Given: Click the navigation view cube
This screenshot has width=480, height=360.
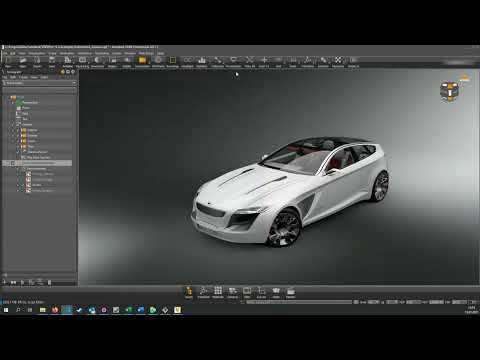Looking at the screenshot, I should tap(449, 92).
